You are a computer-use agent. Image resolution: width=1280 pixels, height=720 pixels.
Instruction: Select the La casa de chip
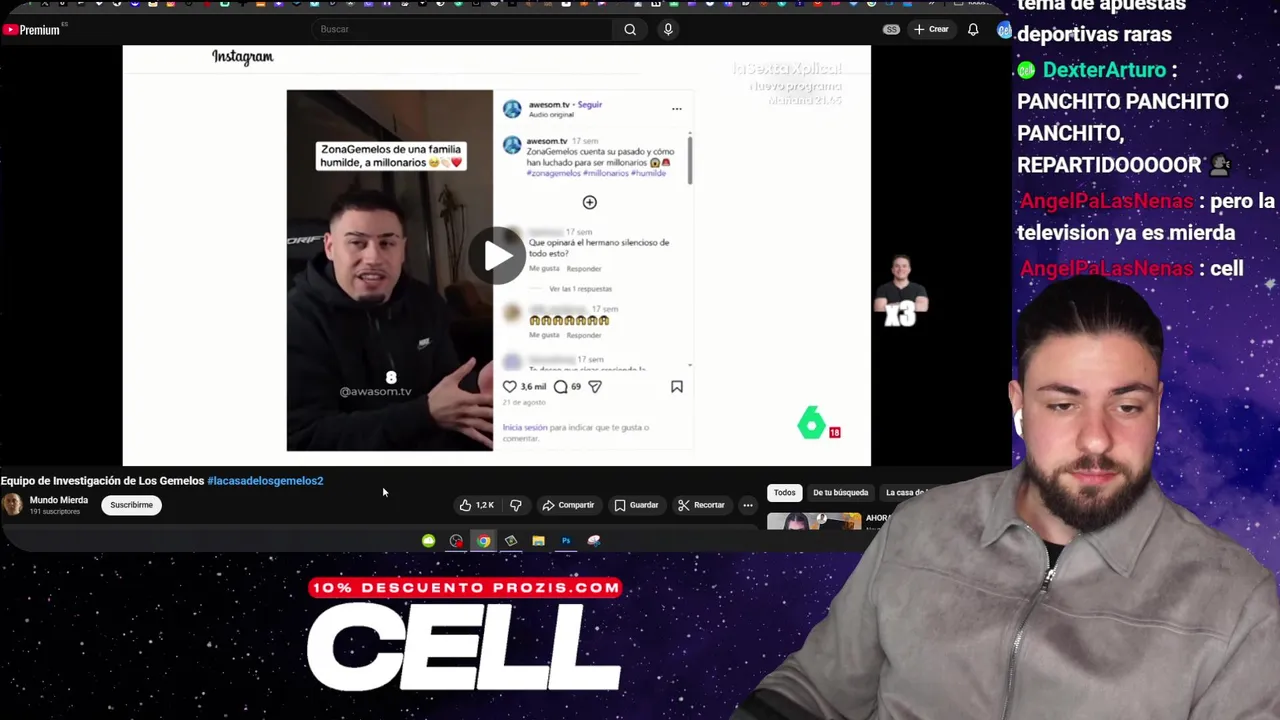point(905,492)
